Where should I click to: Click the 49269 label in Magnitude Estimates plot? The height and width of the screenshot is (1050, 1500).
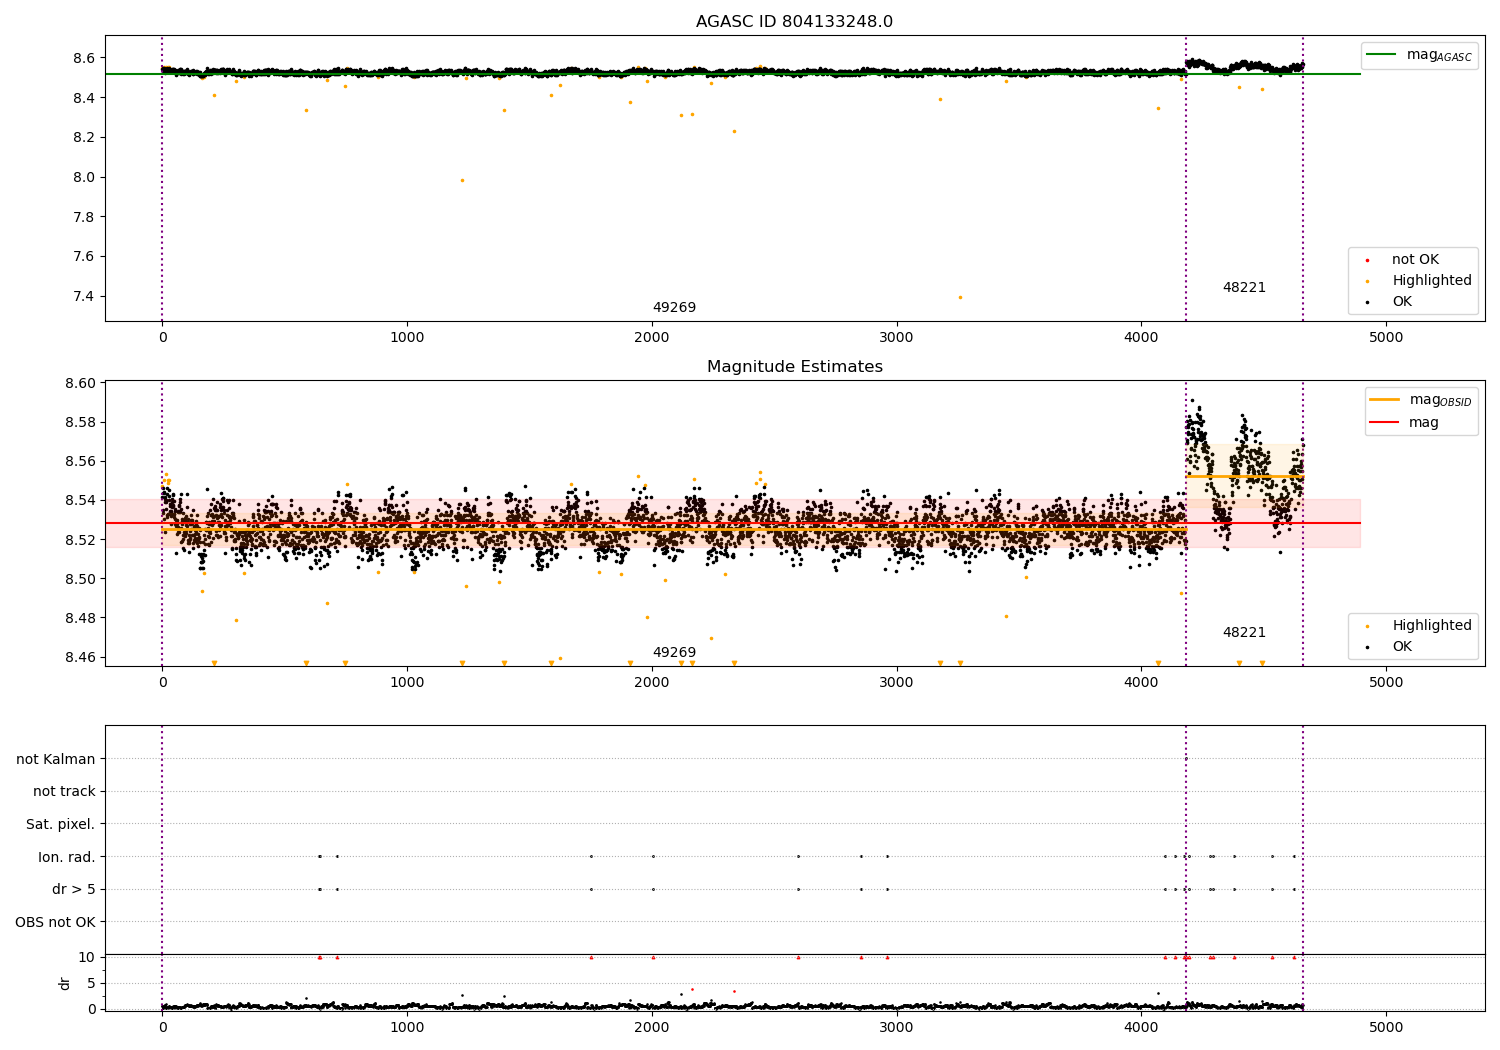[674, 653]
